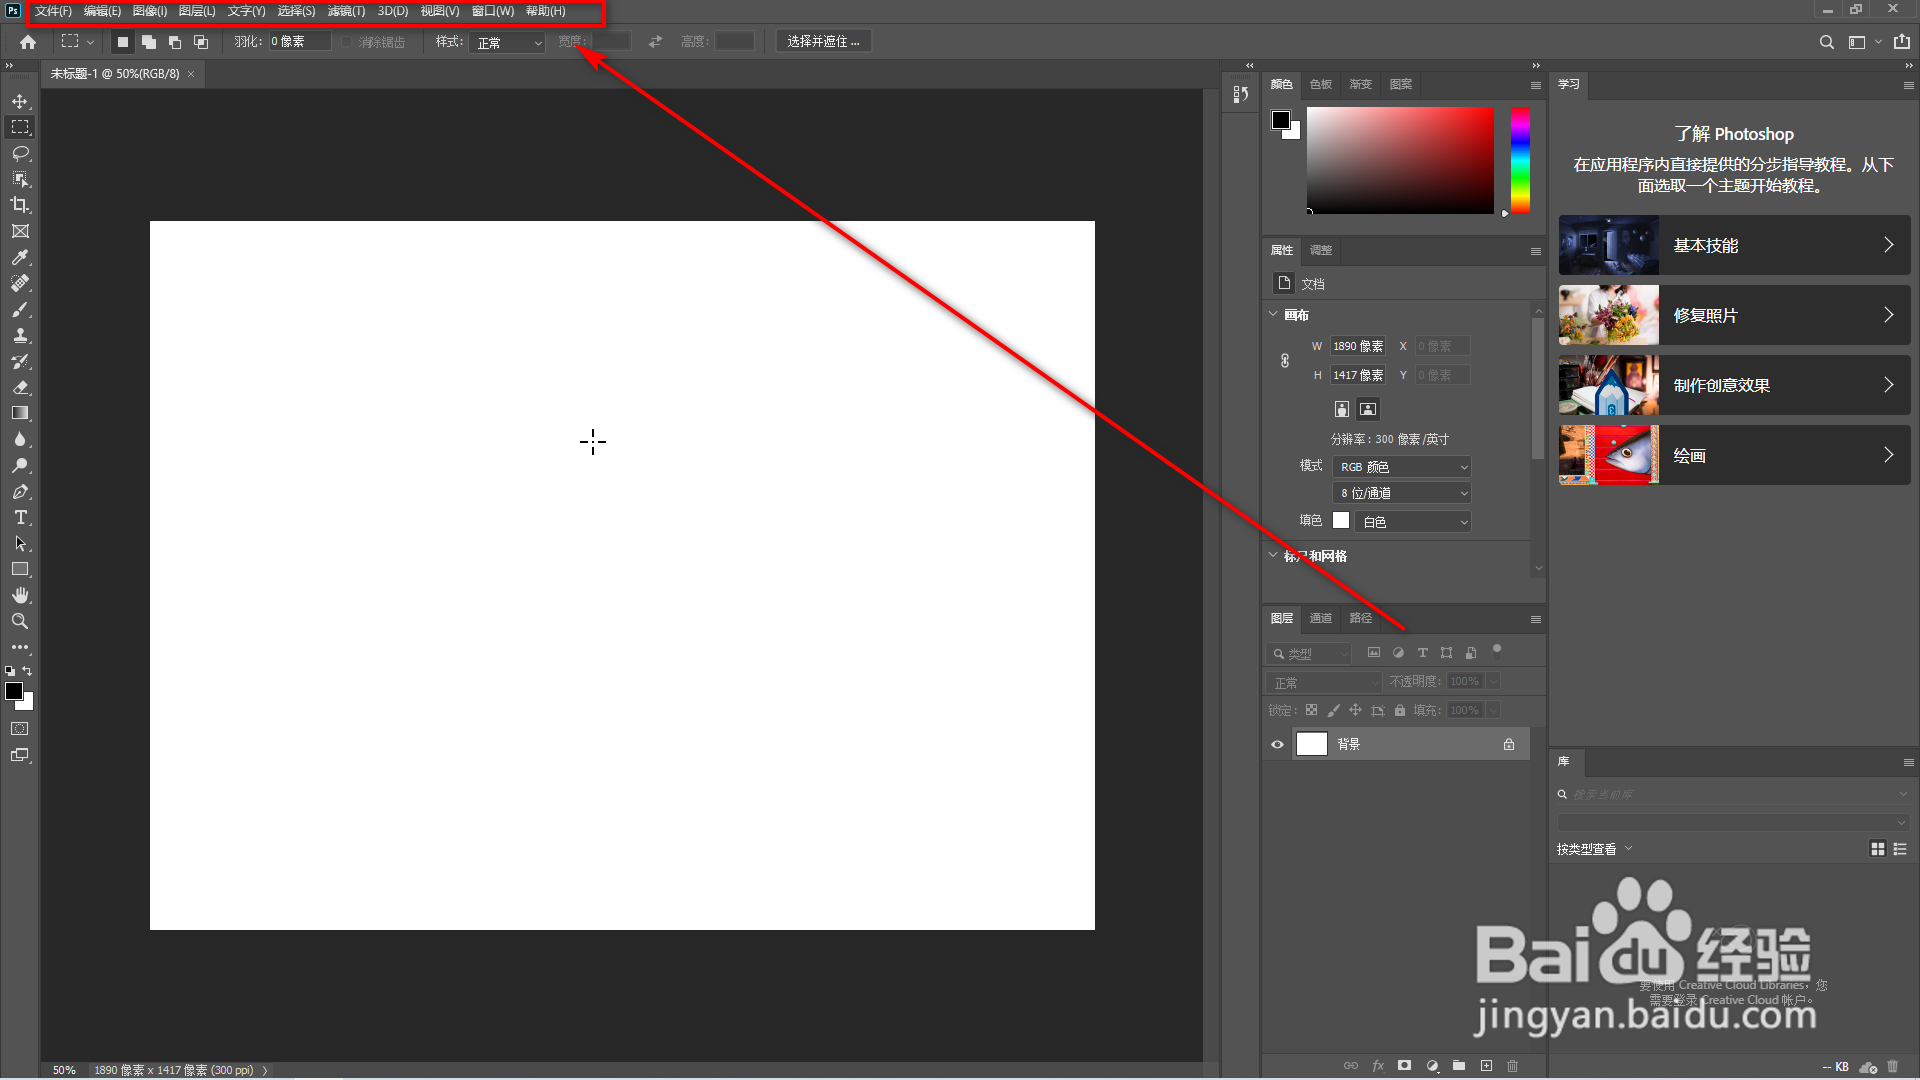
Task: Toggle the width-height link constraint icon
Action: coord(1285,360)
